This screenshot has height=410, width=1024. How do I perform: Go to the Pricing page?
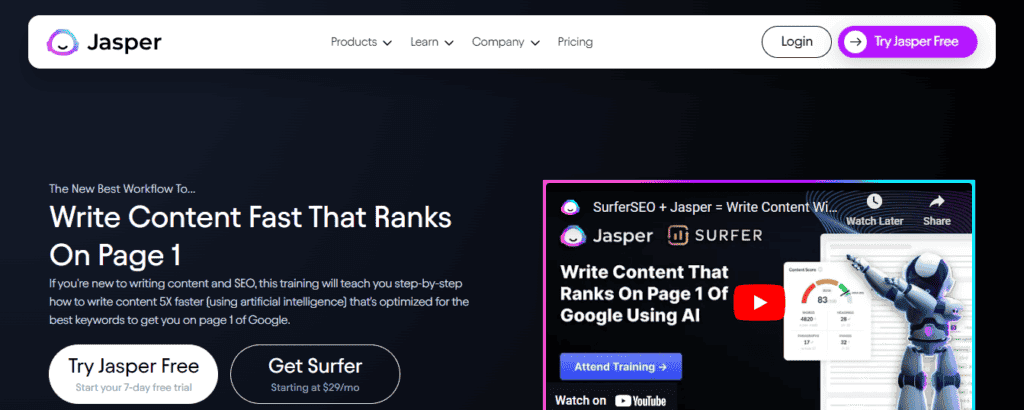[x=575, y=42]
